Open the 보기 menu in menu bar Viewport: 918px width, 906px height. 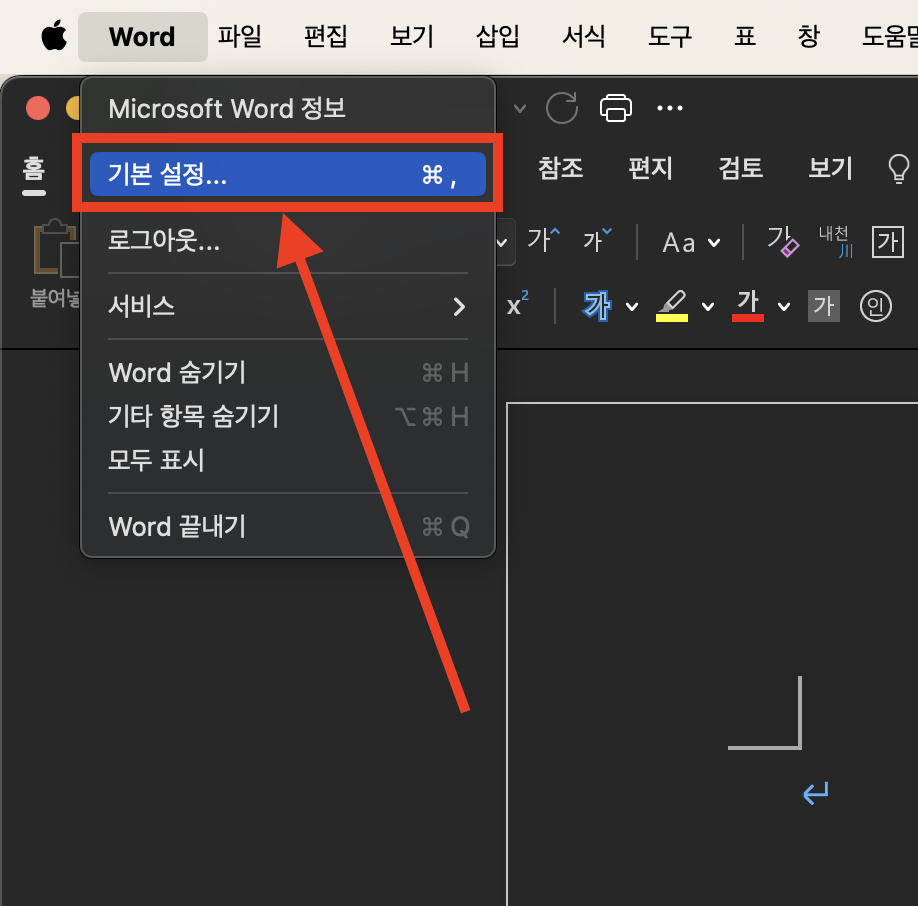click(x=412, y=36)
